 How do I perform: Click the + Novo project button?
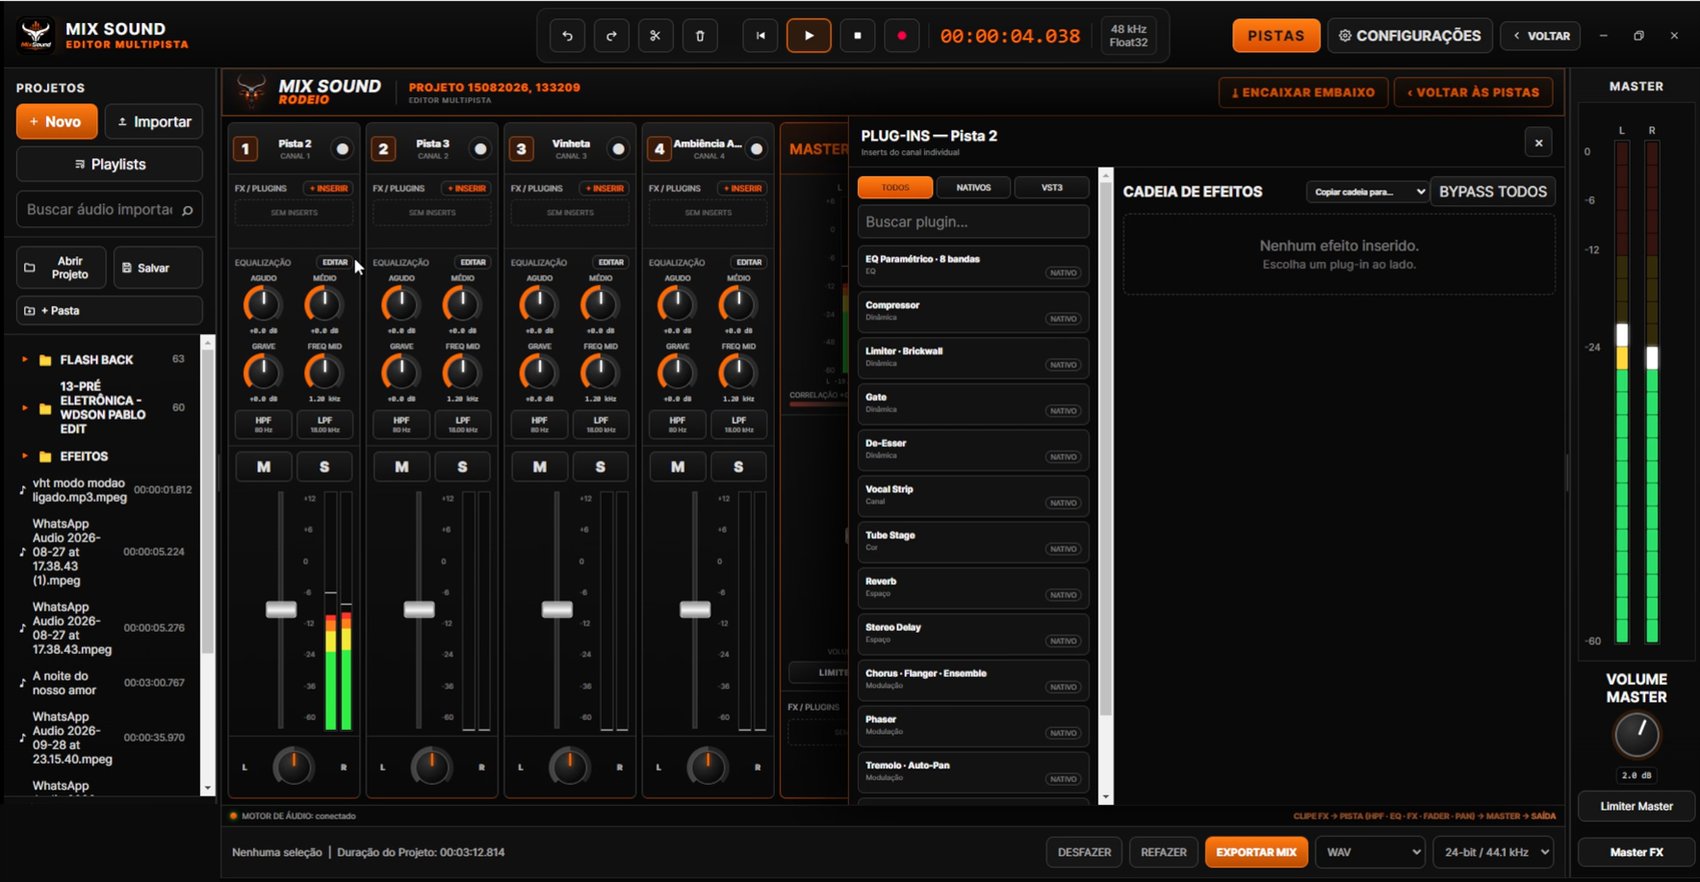pyautogui.click(x=56, y=122)
